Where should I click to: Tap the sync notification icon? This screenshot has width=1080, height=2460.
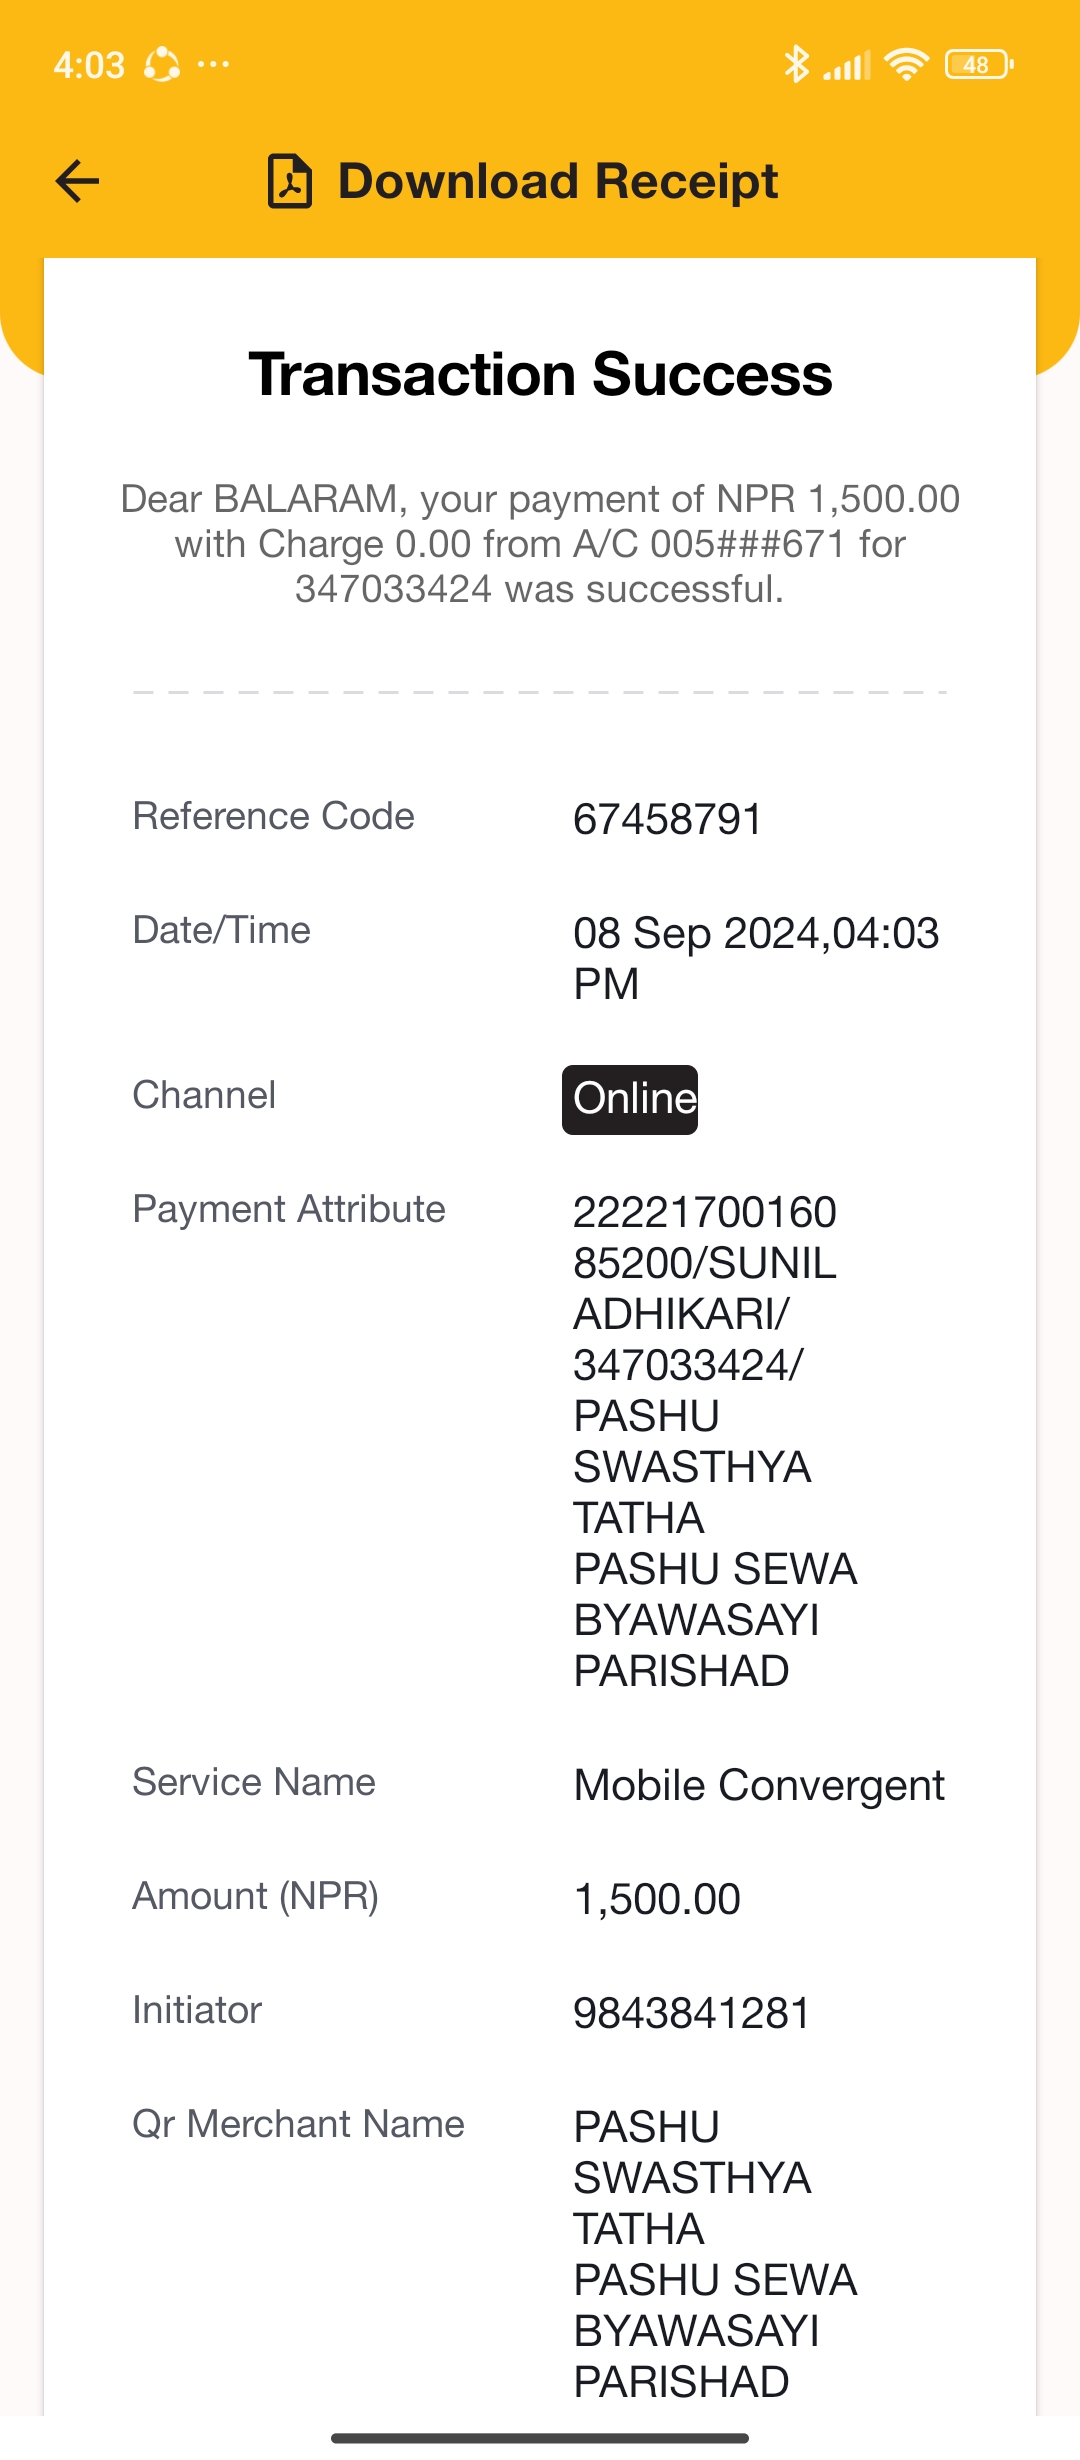coord(162,65)
